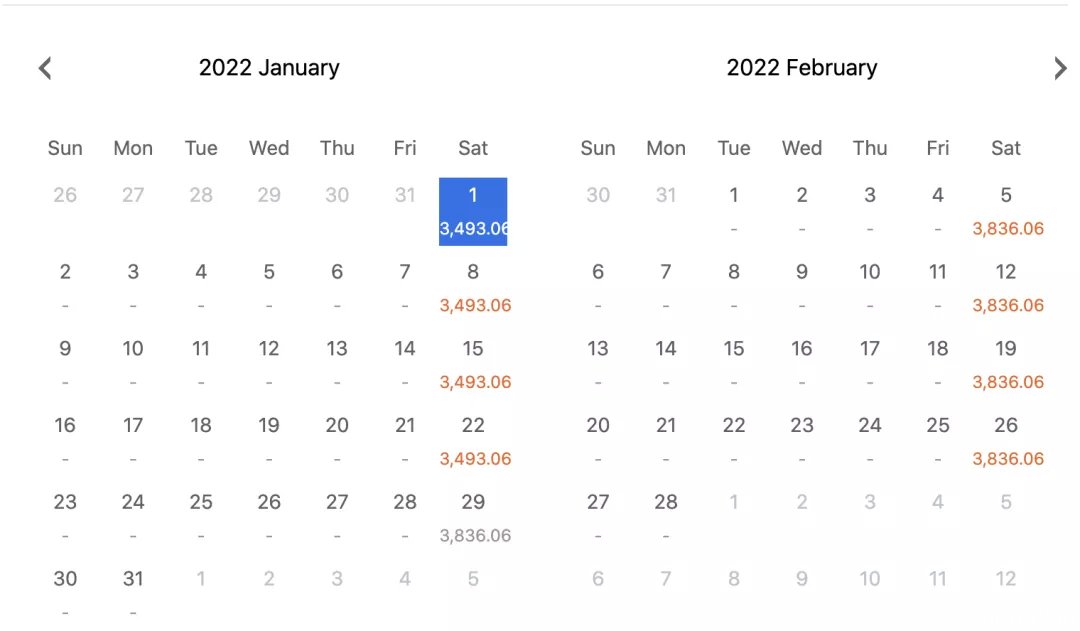Advance to next month using right arrow
The width and height of the screenshot is (1080, 631).
(1060, 68)
